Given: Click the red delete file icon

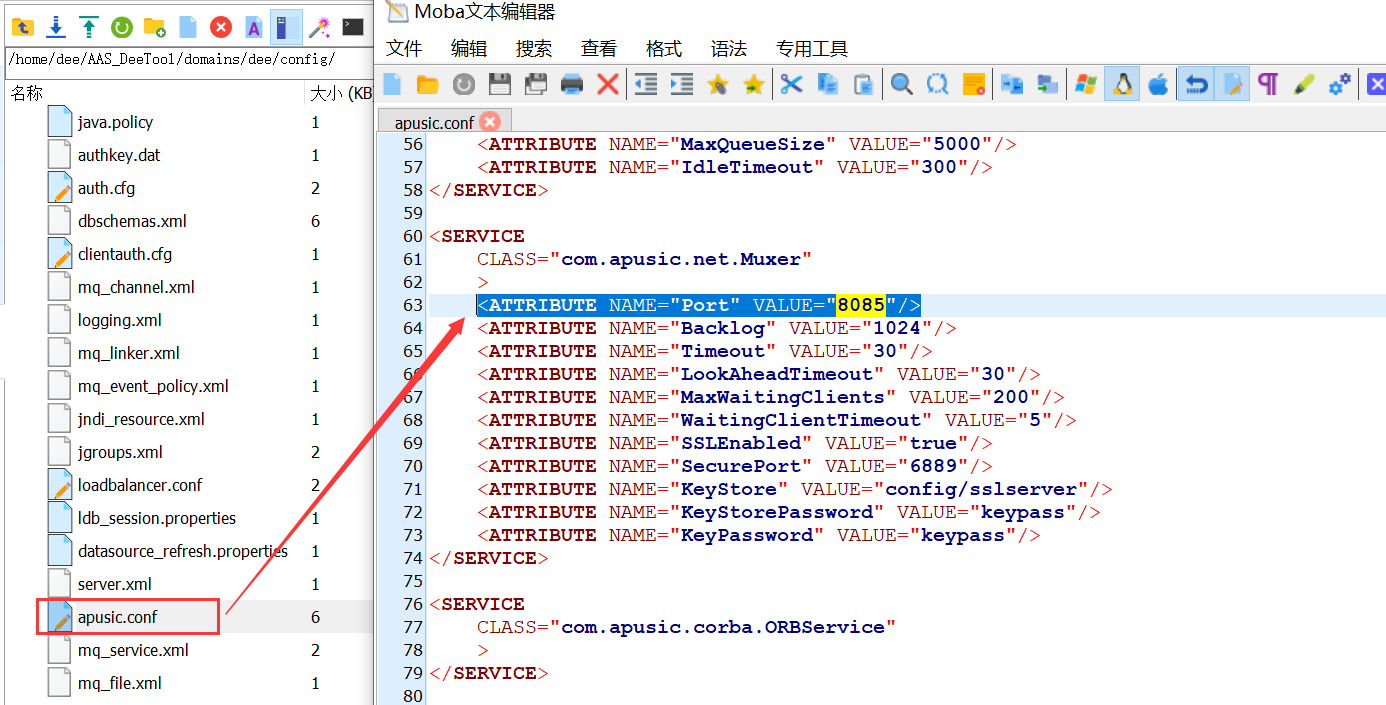Looking at the screenshot, I should pyautogui.click(x=221, y=27).
